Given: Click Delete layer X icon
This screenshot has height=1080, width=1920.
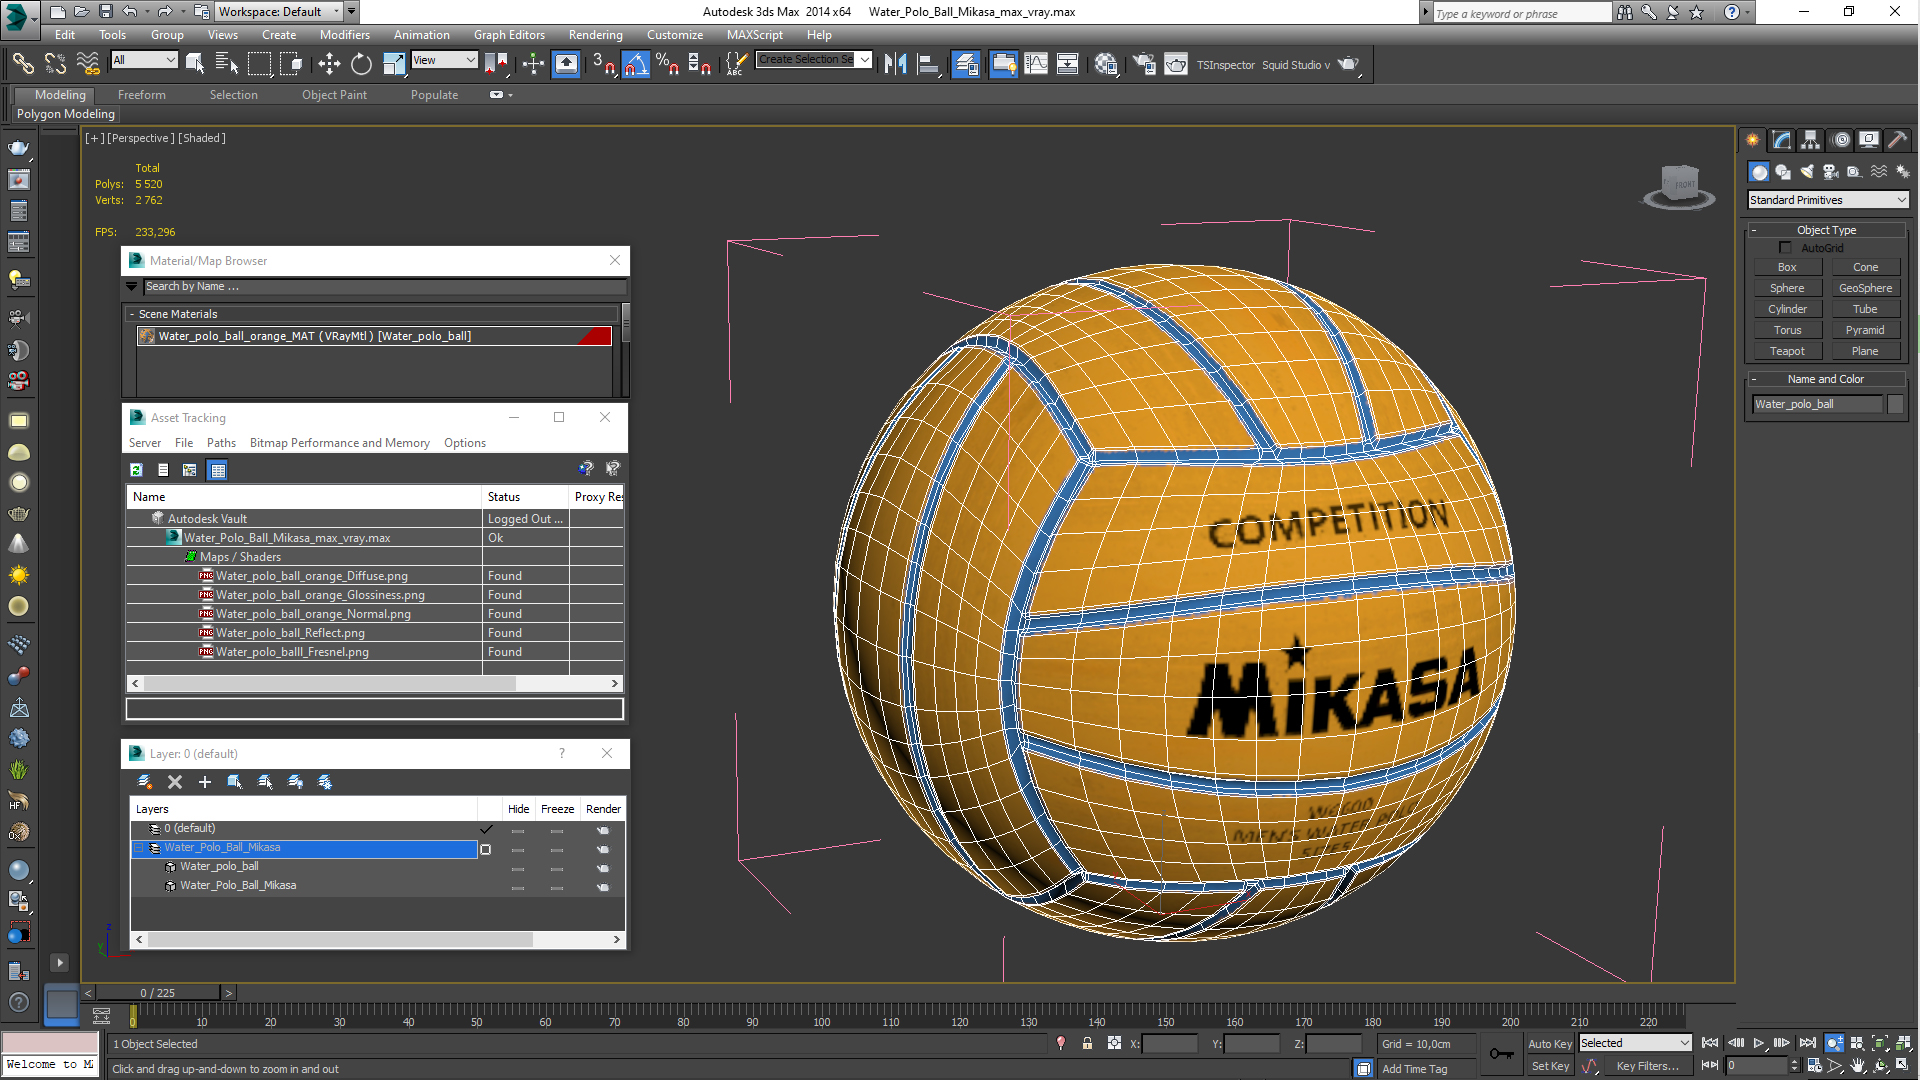Looking at the screenshot, I should [x=175, y=782].
